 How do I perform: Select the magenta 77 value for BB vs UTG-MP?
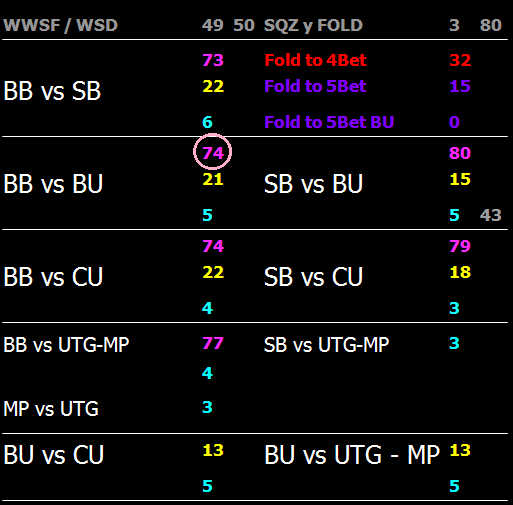[x=213, y=343]
